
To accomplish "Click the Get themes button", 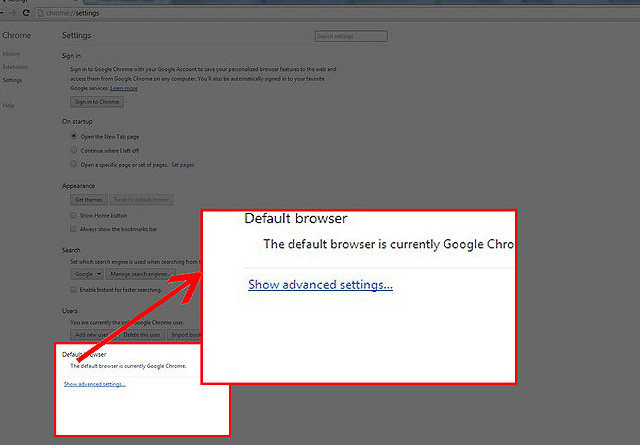I will [89, 200].
